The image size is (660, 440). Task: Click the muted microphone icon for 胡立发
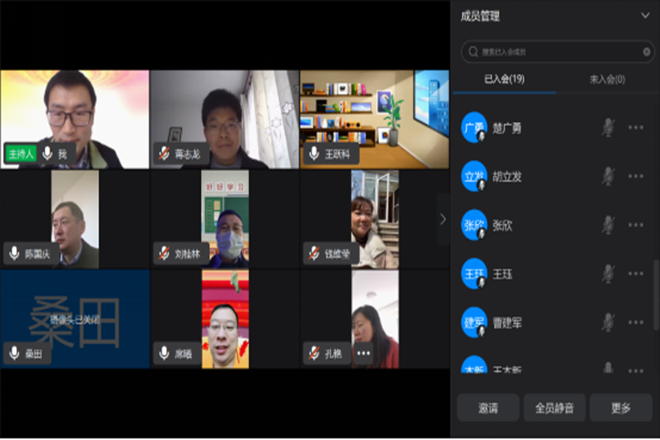point(607,176)
